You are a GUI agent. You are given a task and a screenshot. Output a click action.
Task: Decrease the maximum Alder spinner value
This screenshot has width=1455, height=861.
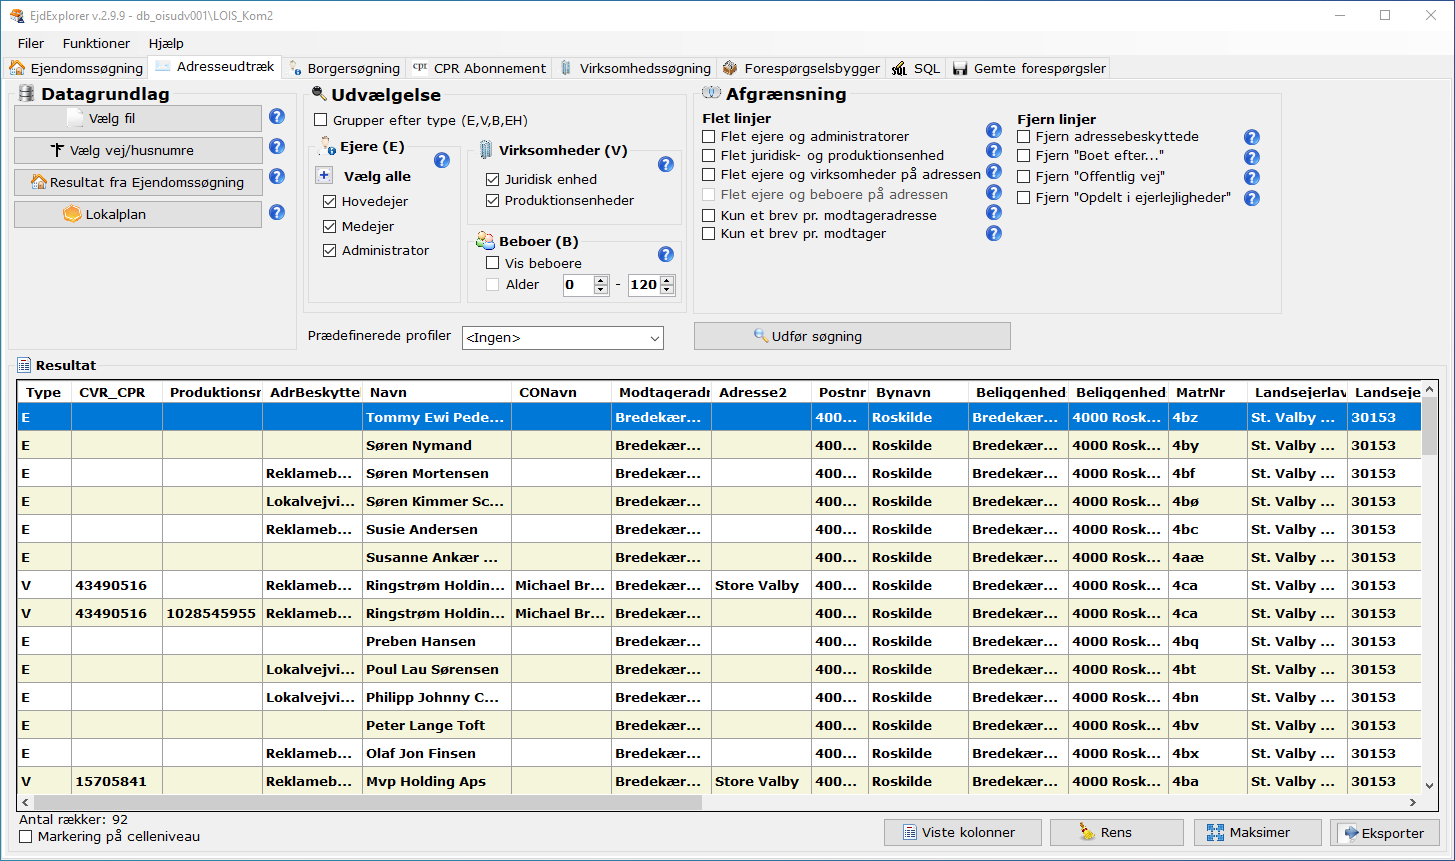[666, 290]
